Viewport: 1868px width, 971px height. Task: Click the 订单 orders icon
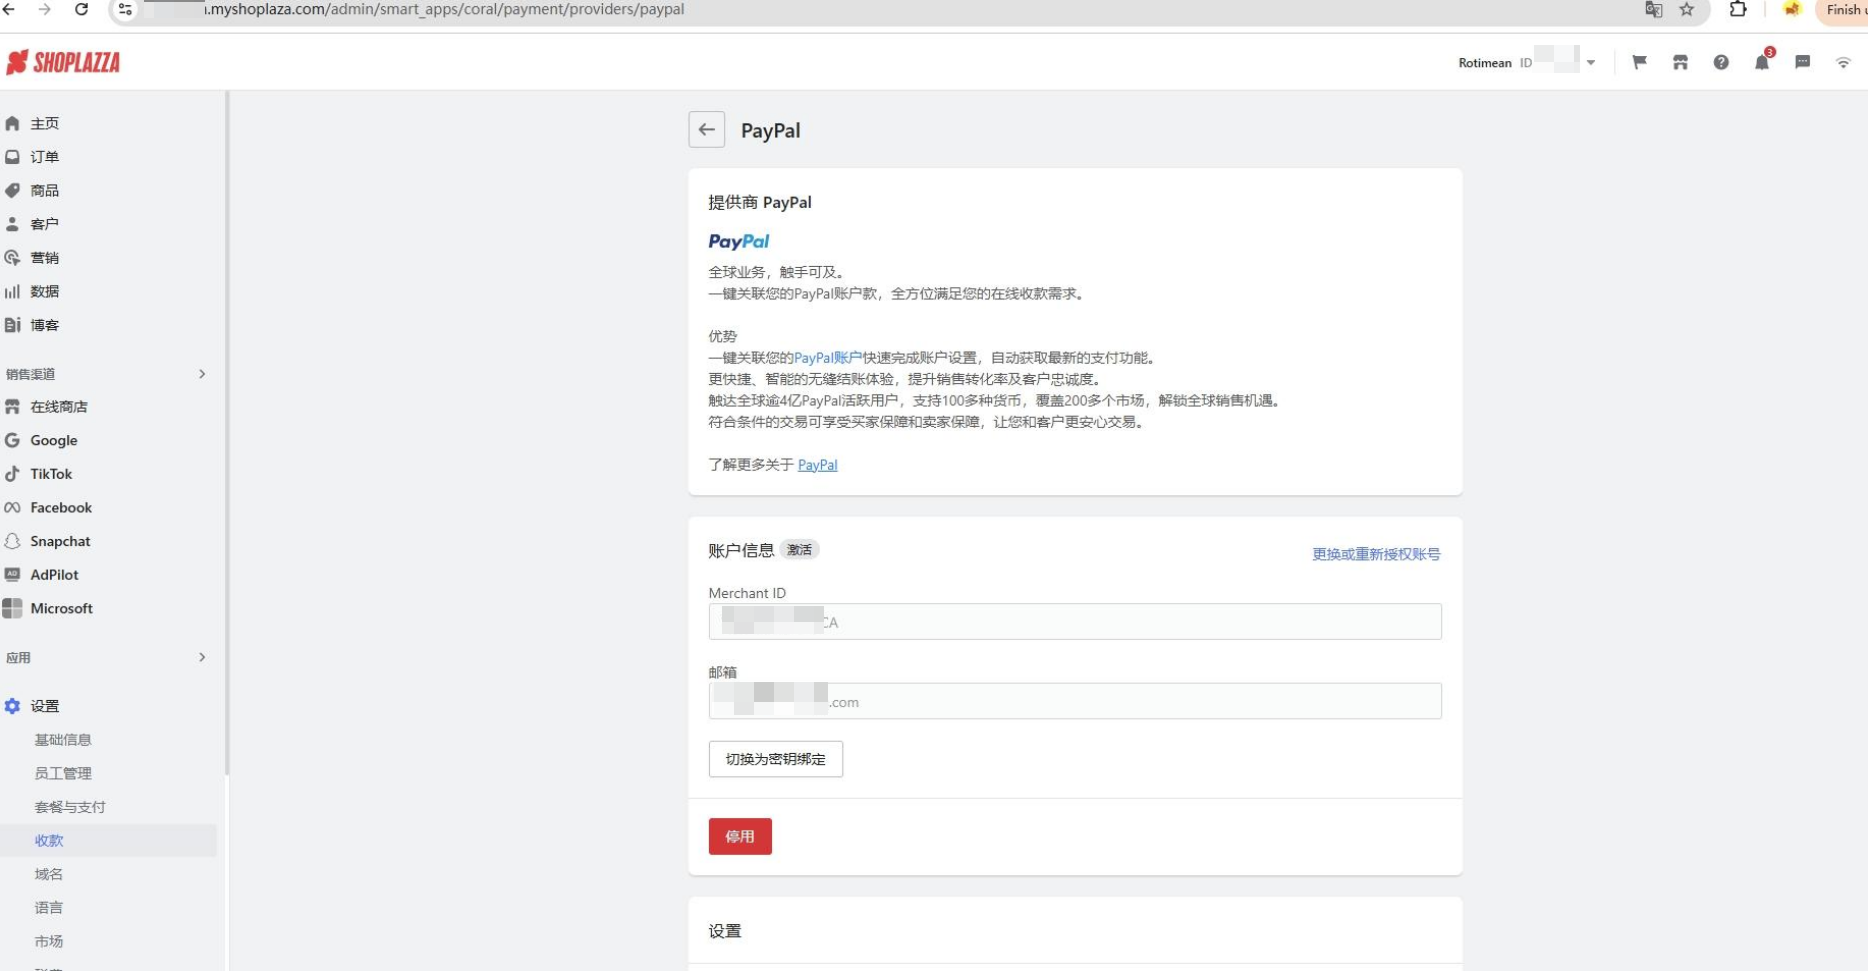(x=12, y=157)
